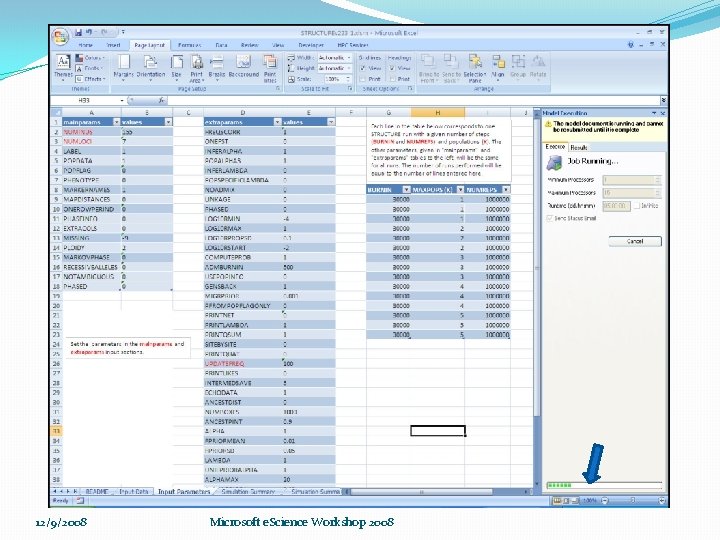
Task: Toggle Gridlines View checkbox
Action: pyautogui.click(x=363, y=68)
